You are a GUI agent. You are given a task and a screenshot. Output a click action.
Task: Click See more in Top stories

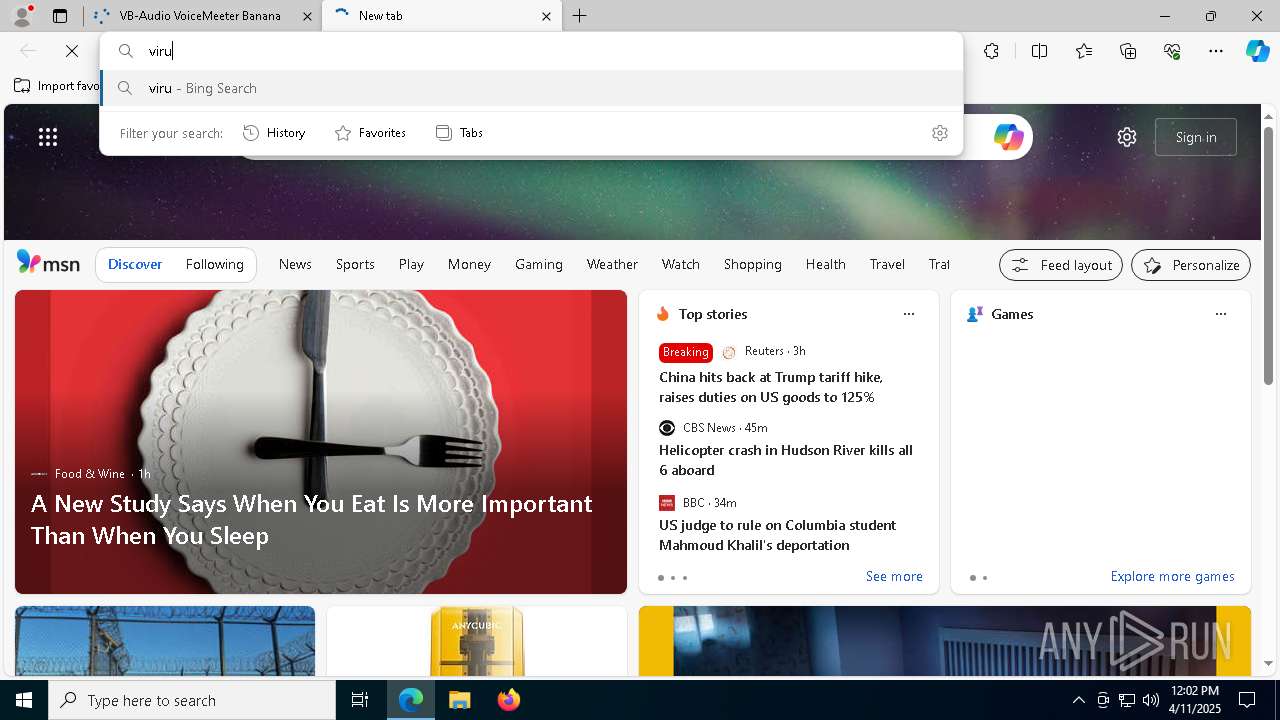(894, 577)
